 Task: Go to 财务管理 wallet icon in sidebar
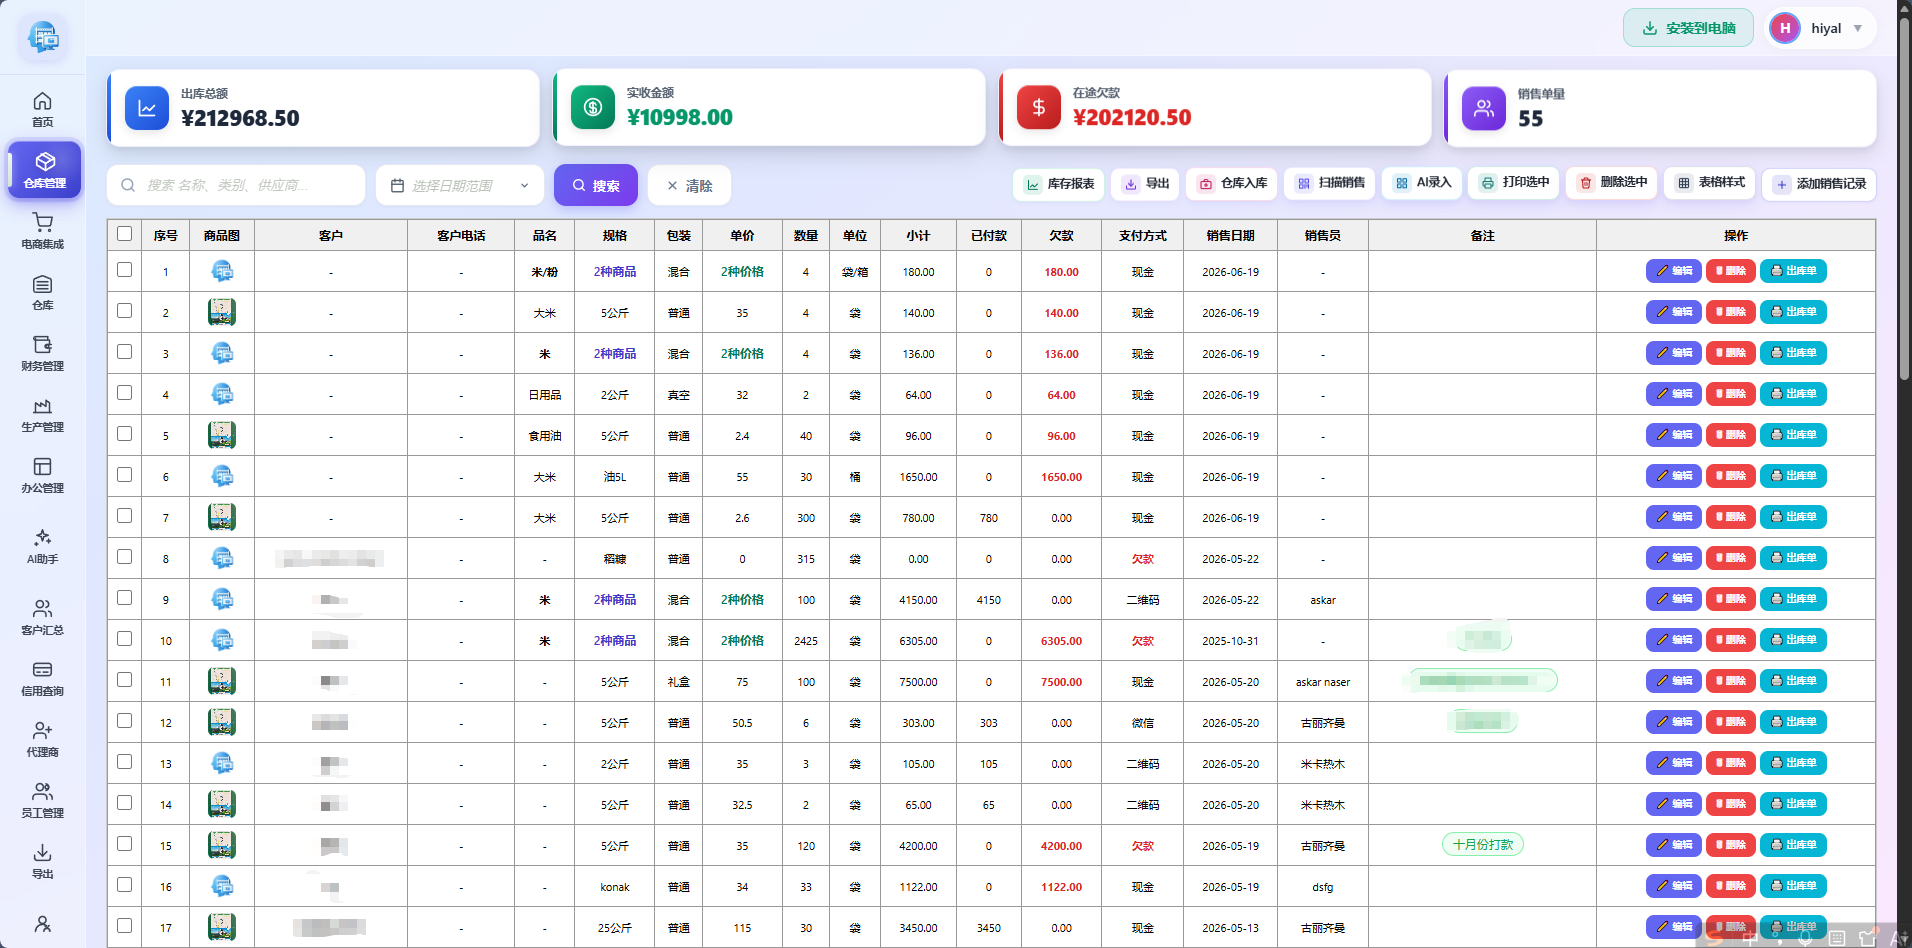coord(42,353)
